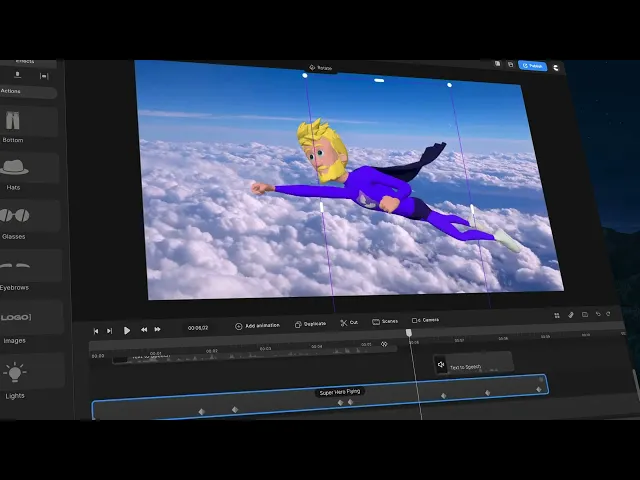The width and height of the screenshot is (640, 480).
Task: Click the eraser icon in timeline toolbar
Action: point(571,315)
